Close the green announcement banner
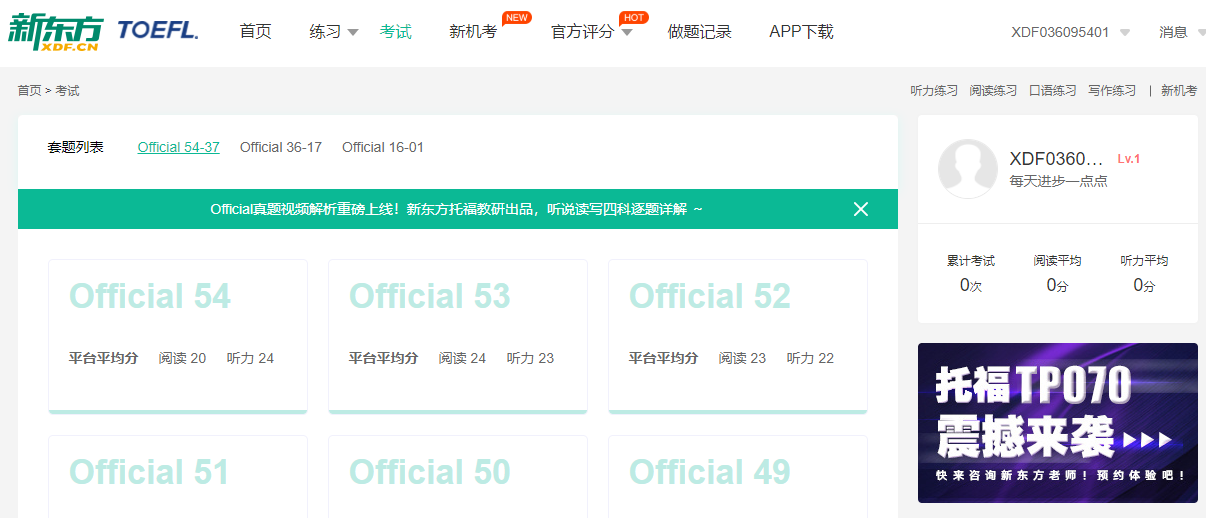 point(860,209)
